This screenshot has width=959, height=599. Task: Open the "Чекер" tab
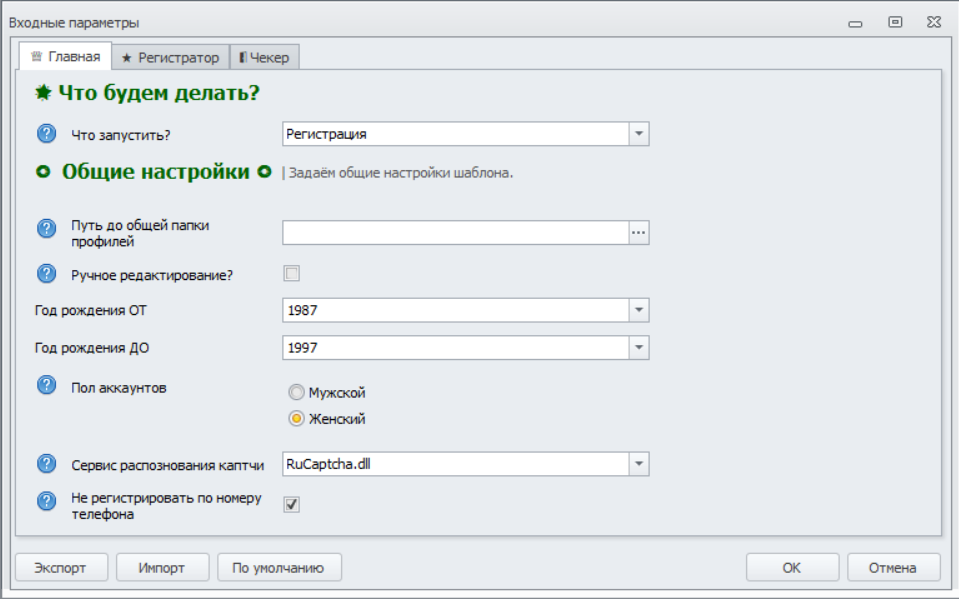click(264, 57)
